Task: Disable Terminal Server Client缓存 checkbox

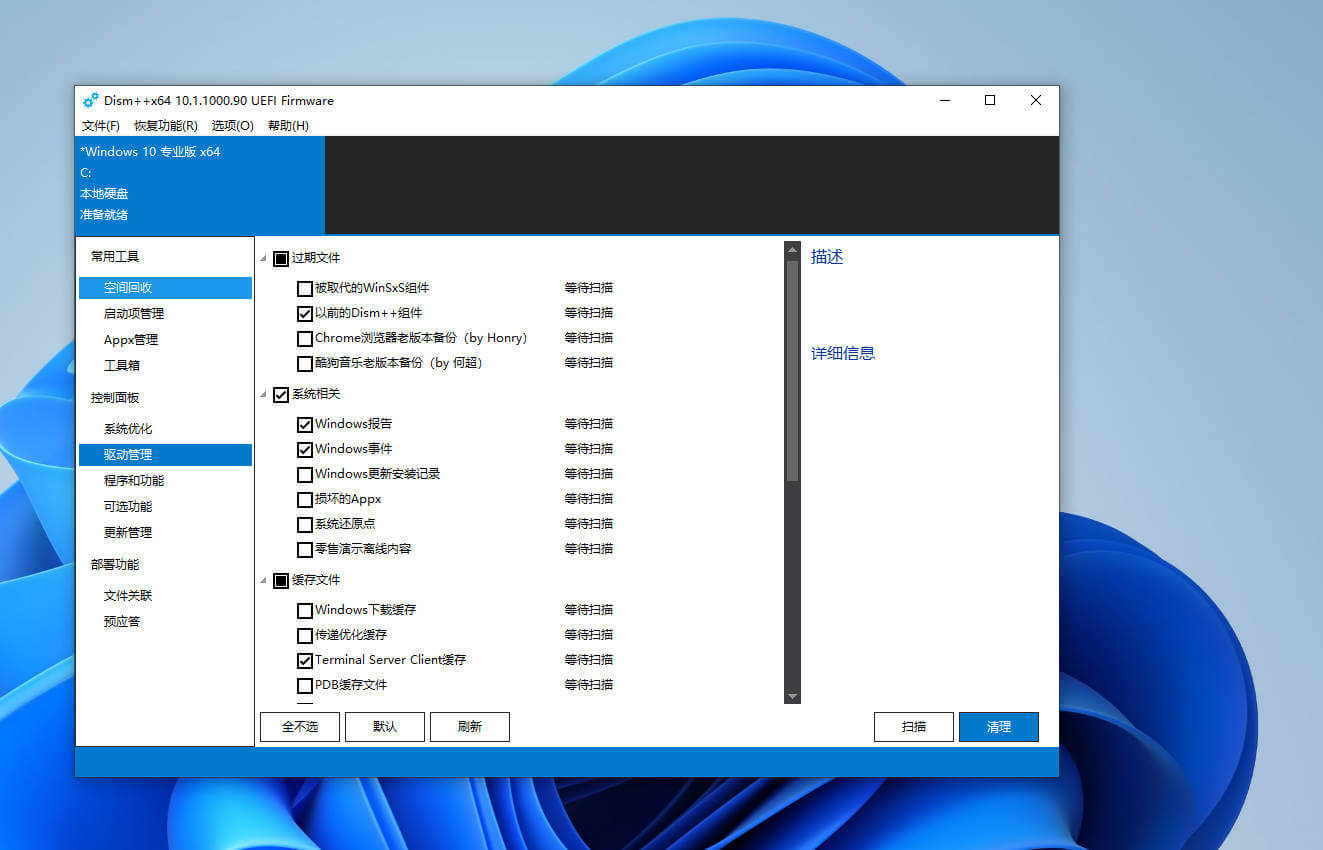Action: 305,661
